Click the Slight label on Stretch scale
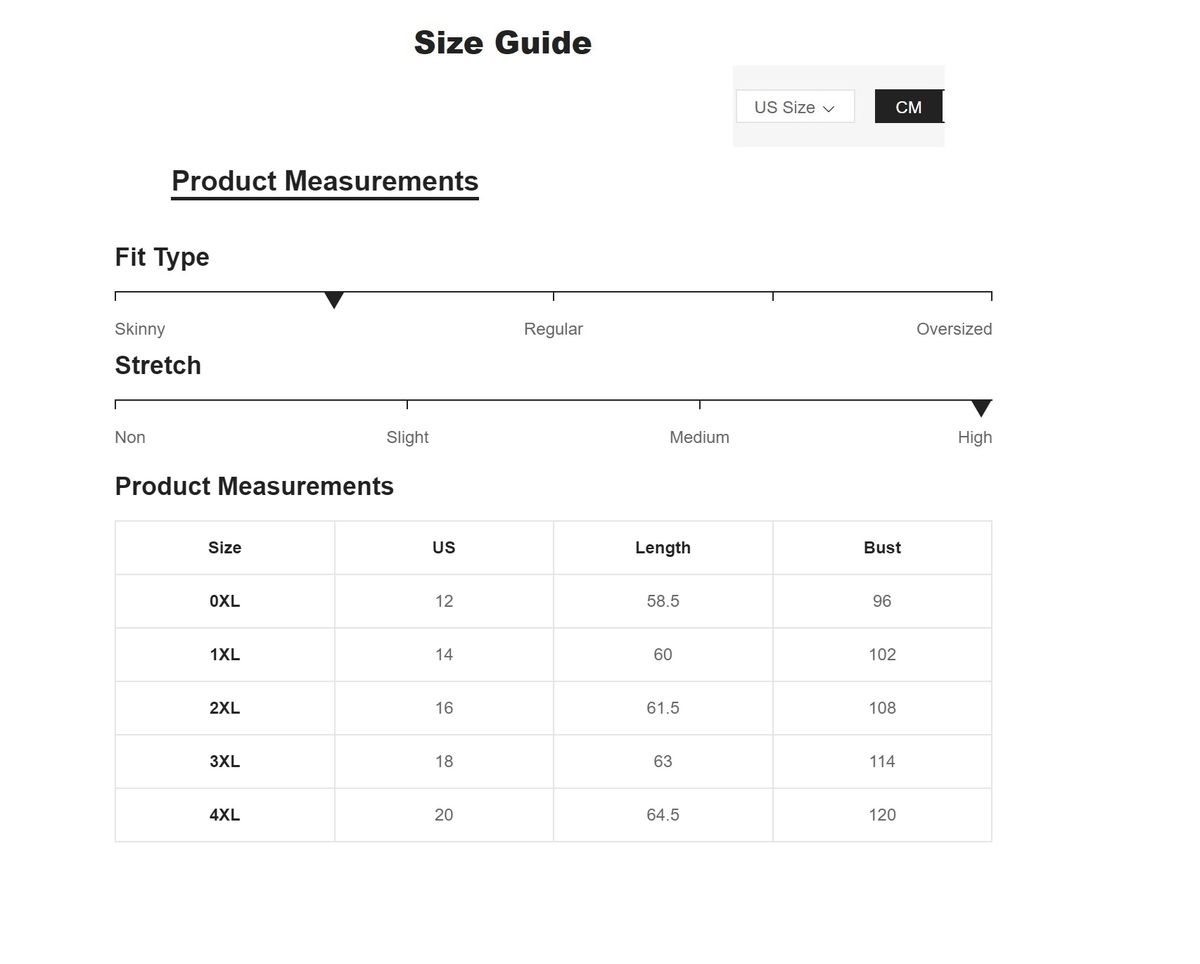The image size is (1200, 964). 407,437
